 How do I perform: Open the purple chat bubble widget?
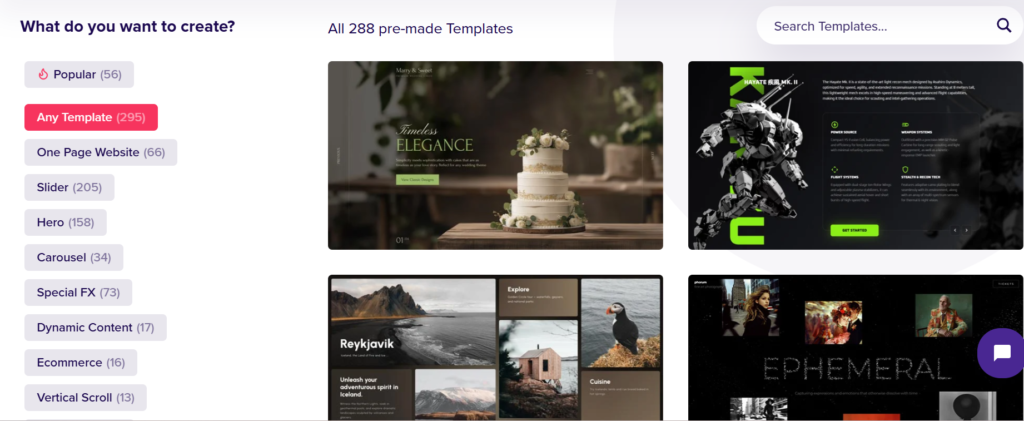pos(1001,353)
